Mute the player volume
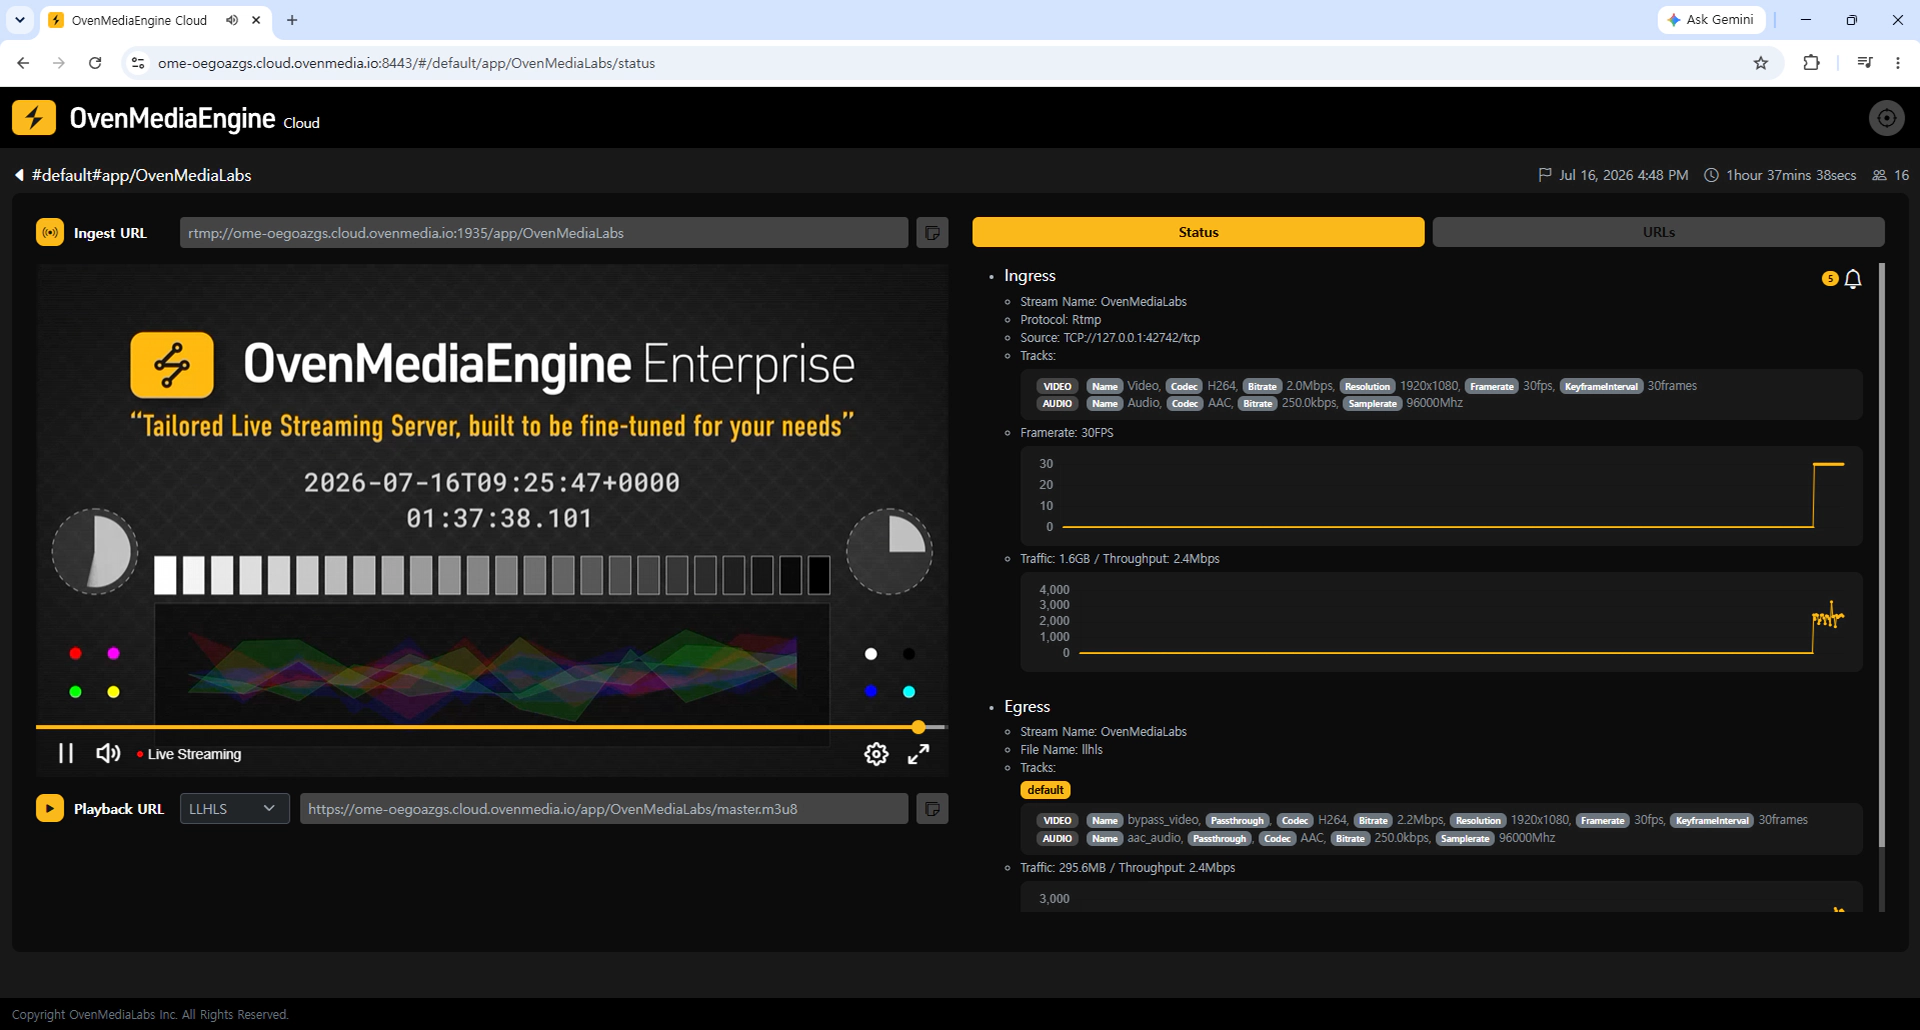1920x1030 pixels. 108,753
